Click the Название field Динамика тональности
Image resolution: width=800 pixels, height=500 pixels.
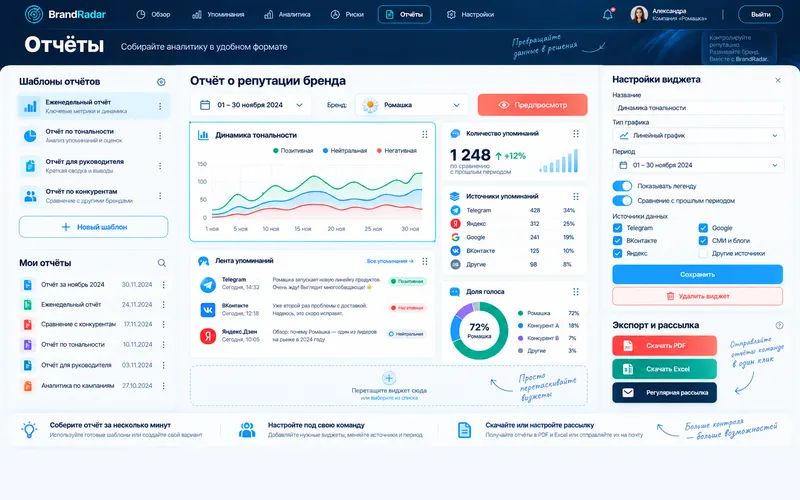click(x=697, y=108)
